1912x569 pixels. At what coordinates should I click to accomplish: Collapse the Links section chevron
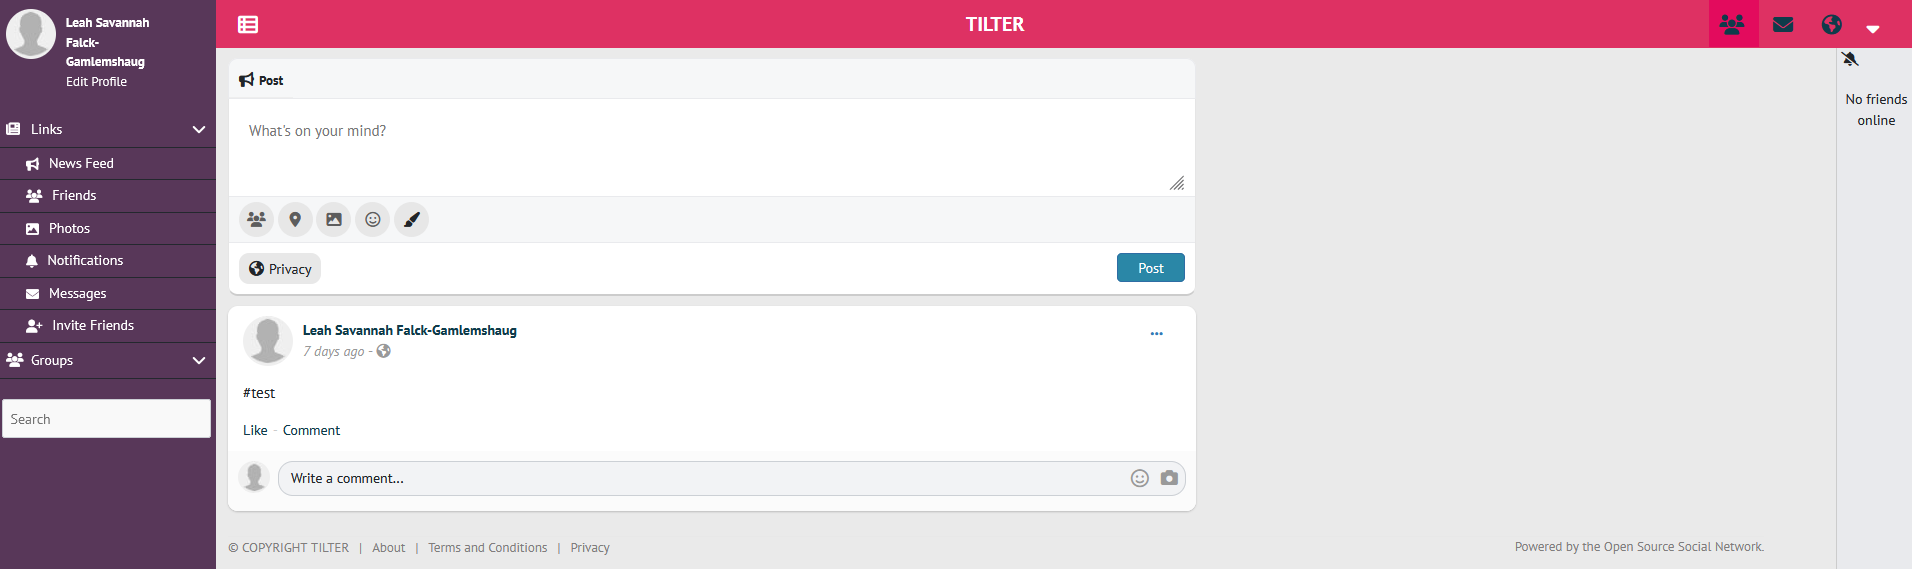click(x=199, y=129)
